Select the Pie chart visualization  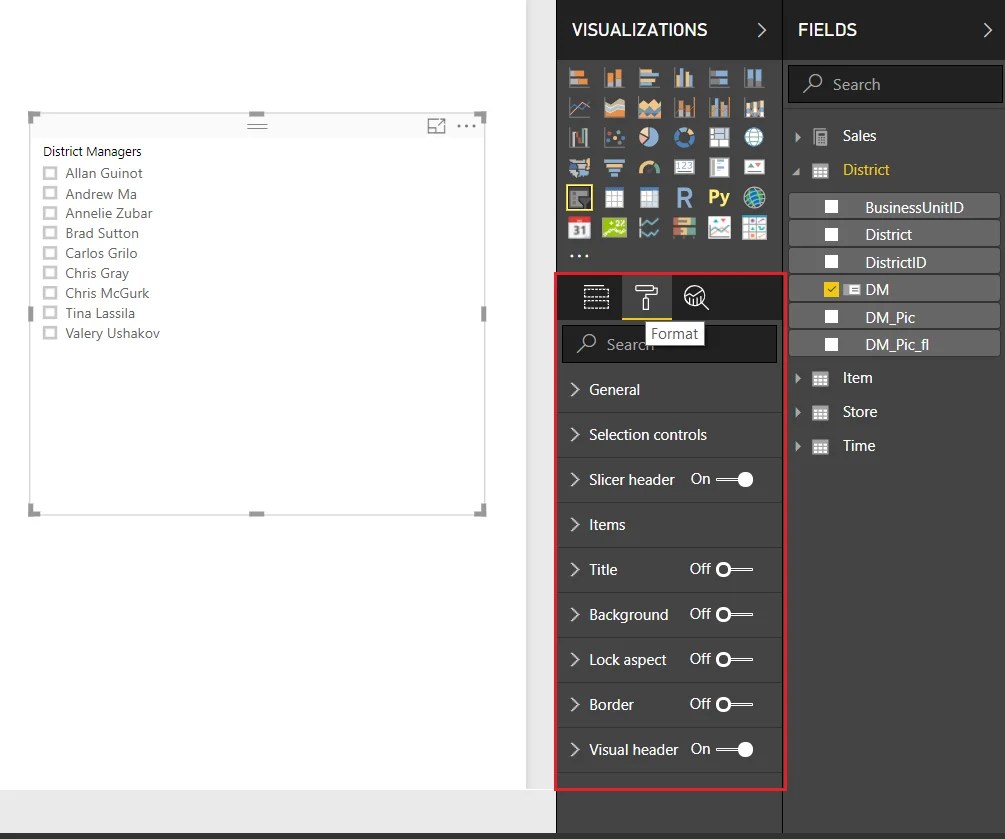(x=650, y=136)
